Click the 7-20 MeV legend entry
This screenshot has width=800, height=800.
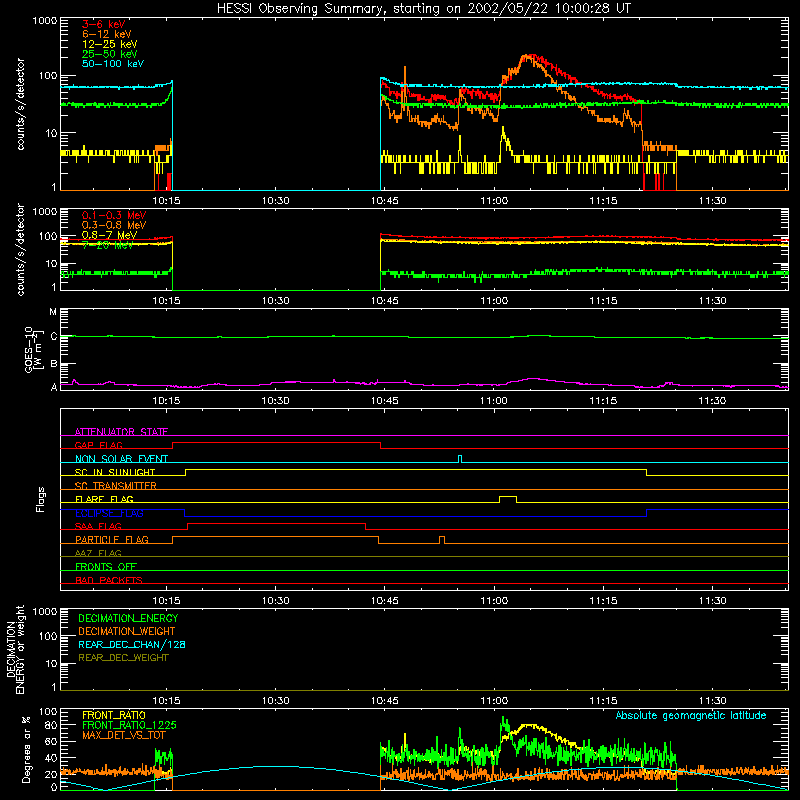tap(107, 245)
